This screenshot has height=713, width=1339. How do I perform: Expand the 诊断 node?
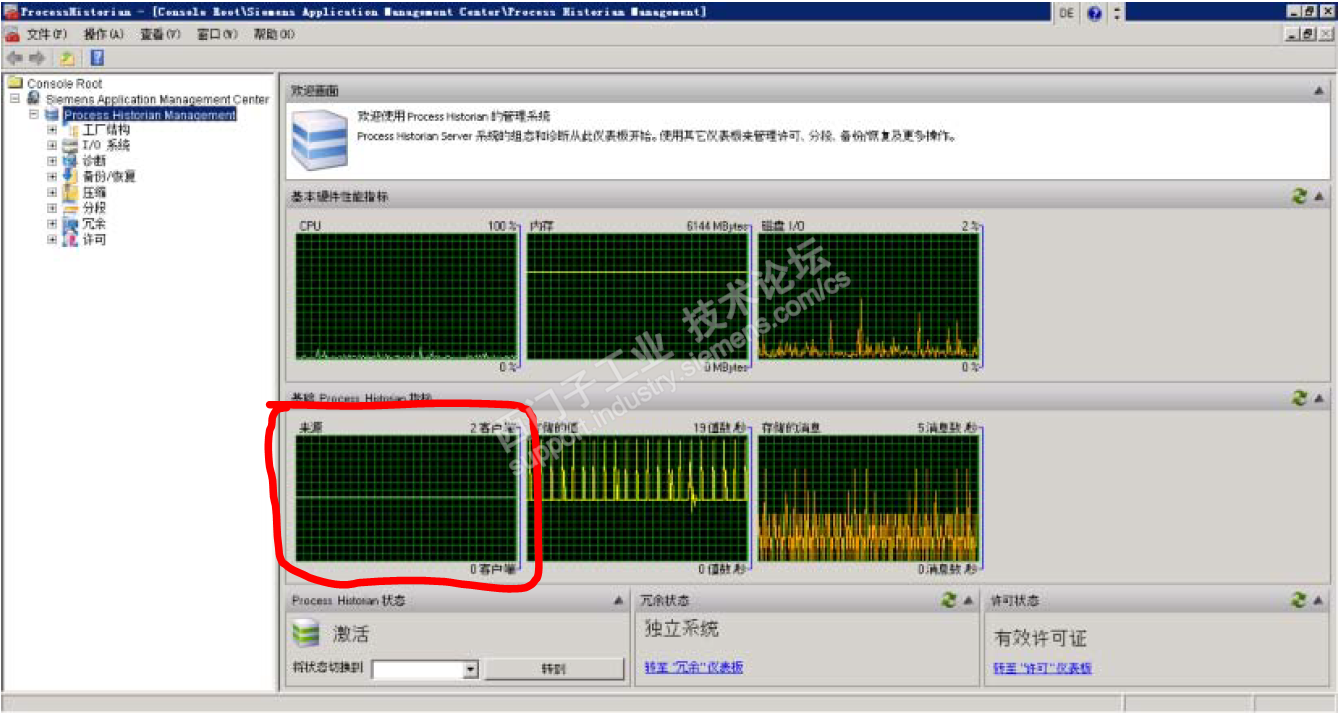[51, 161]
